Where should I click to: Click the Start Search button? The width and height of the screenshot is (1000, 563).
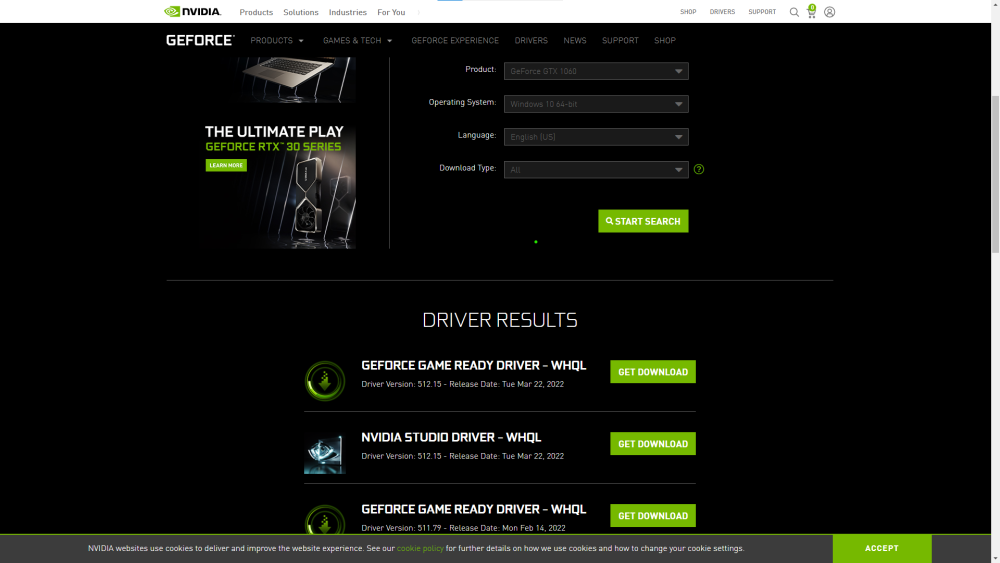point(643,221)
